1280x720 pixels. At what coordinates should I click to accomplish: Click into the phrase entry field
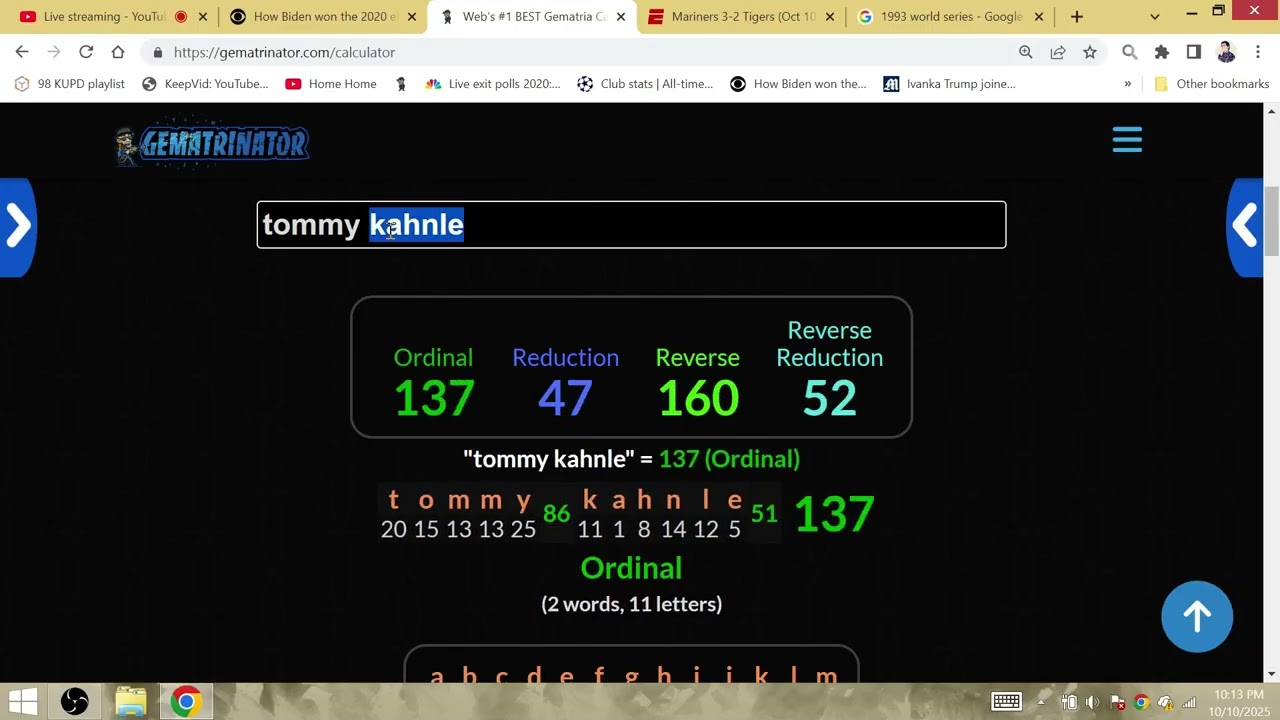click(x=631, y=225)
